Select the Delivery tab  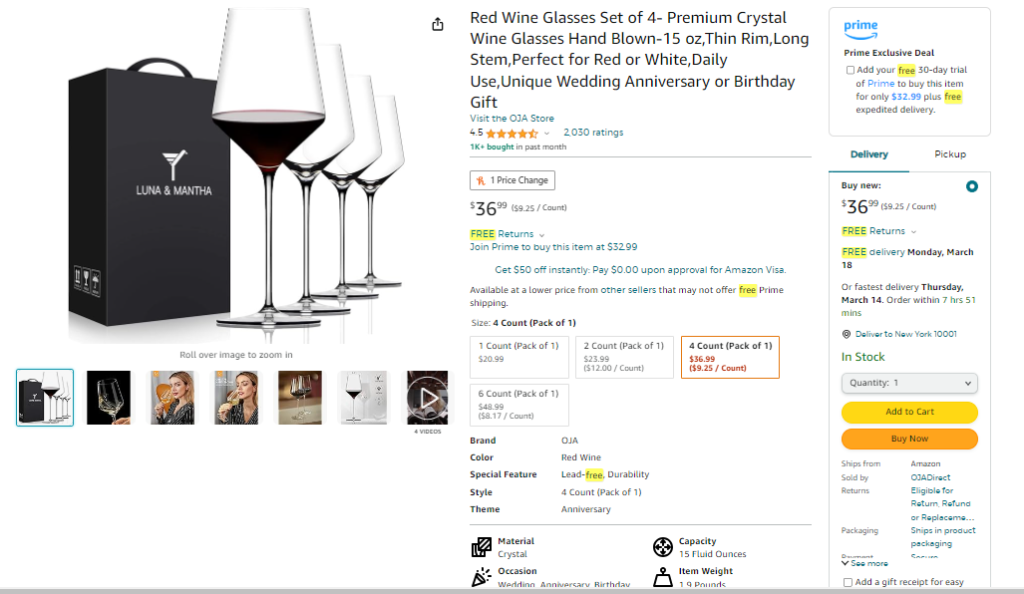869,154
